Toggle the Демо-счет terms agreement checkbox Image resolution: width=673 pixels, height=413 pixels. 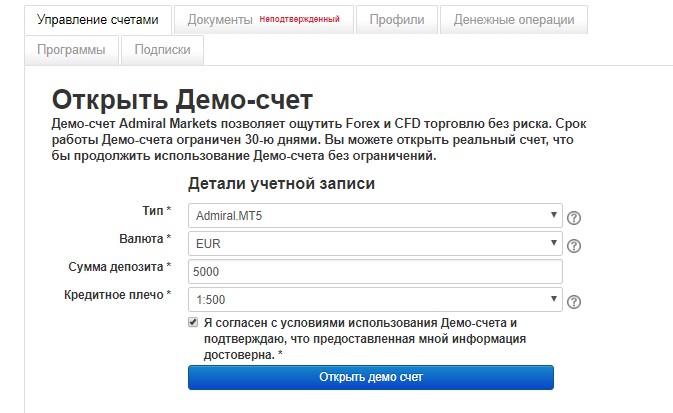coord(193,322)
